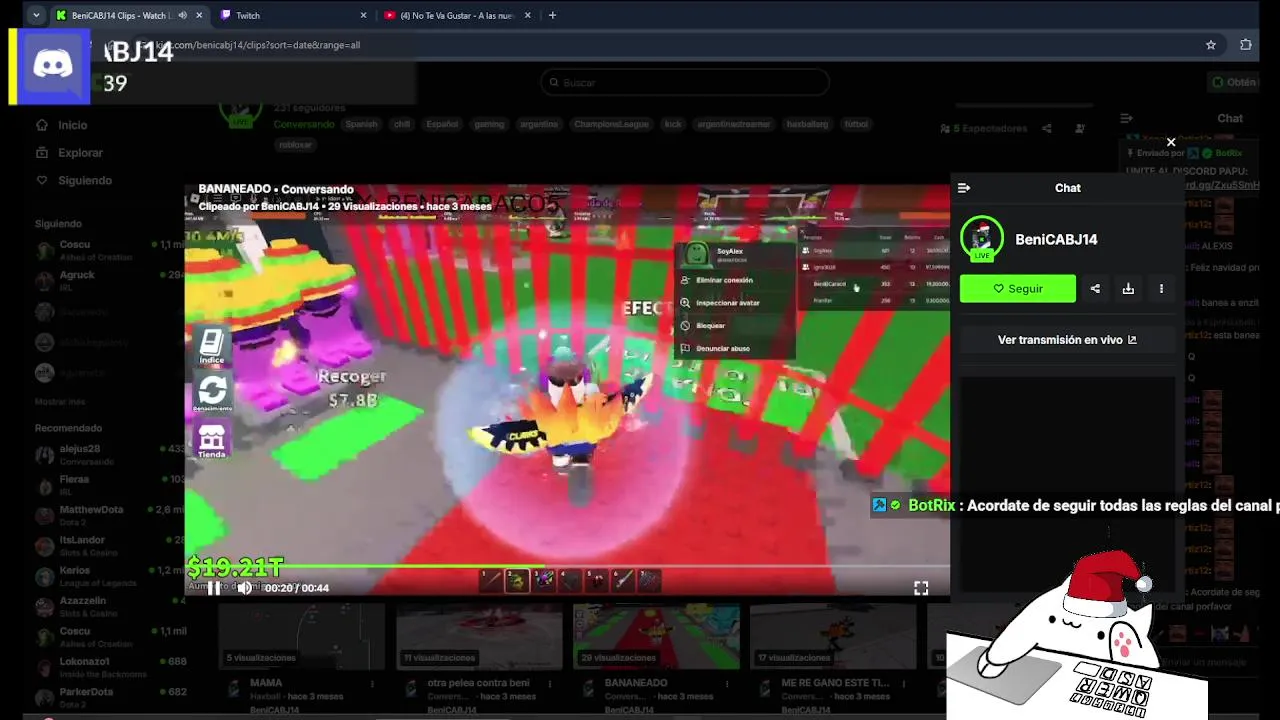1280x720 pixels.
Task: Open the followed channel Coscu
Action: [110, 250]
